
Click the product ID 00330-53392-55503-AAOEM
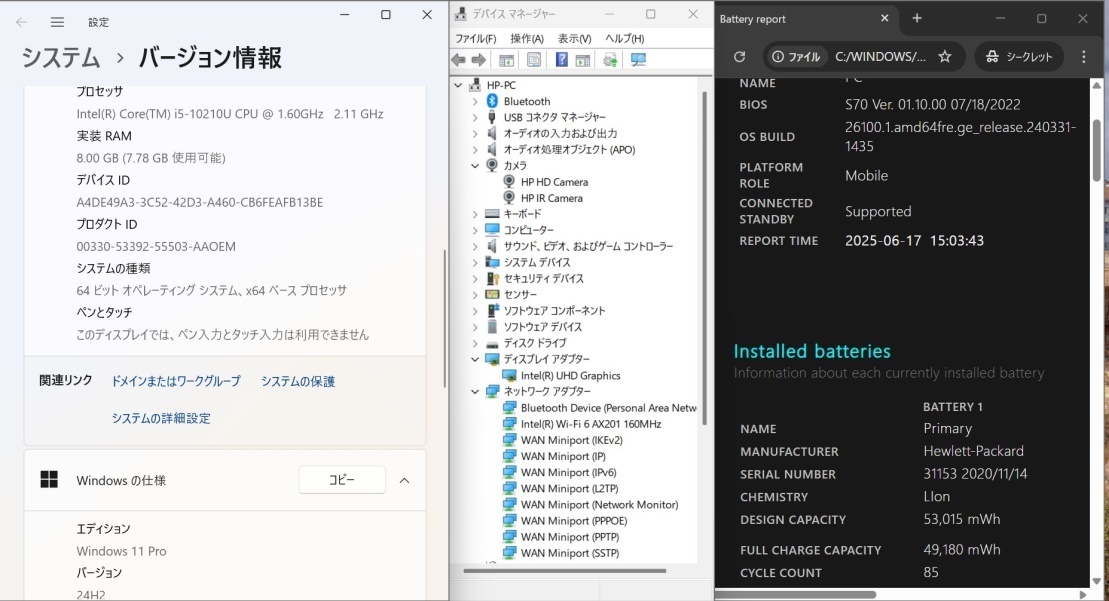click(x=156, y=247)
